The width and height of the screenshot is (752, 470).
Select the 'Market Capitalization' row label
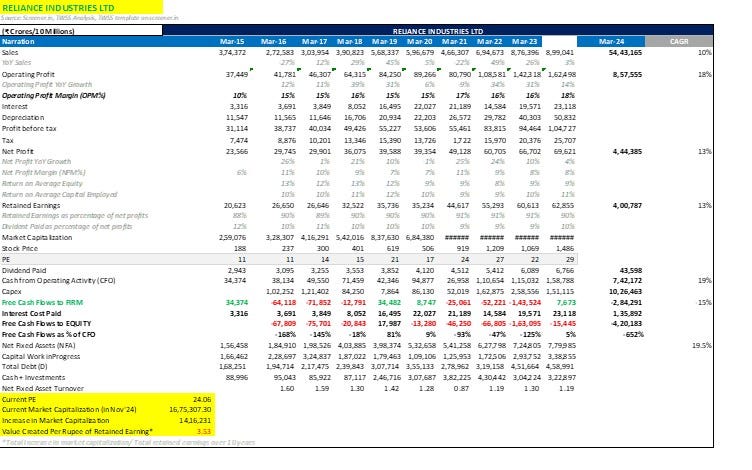pyautogui.click(x=37, y=238)
